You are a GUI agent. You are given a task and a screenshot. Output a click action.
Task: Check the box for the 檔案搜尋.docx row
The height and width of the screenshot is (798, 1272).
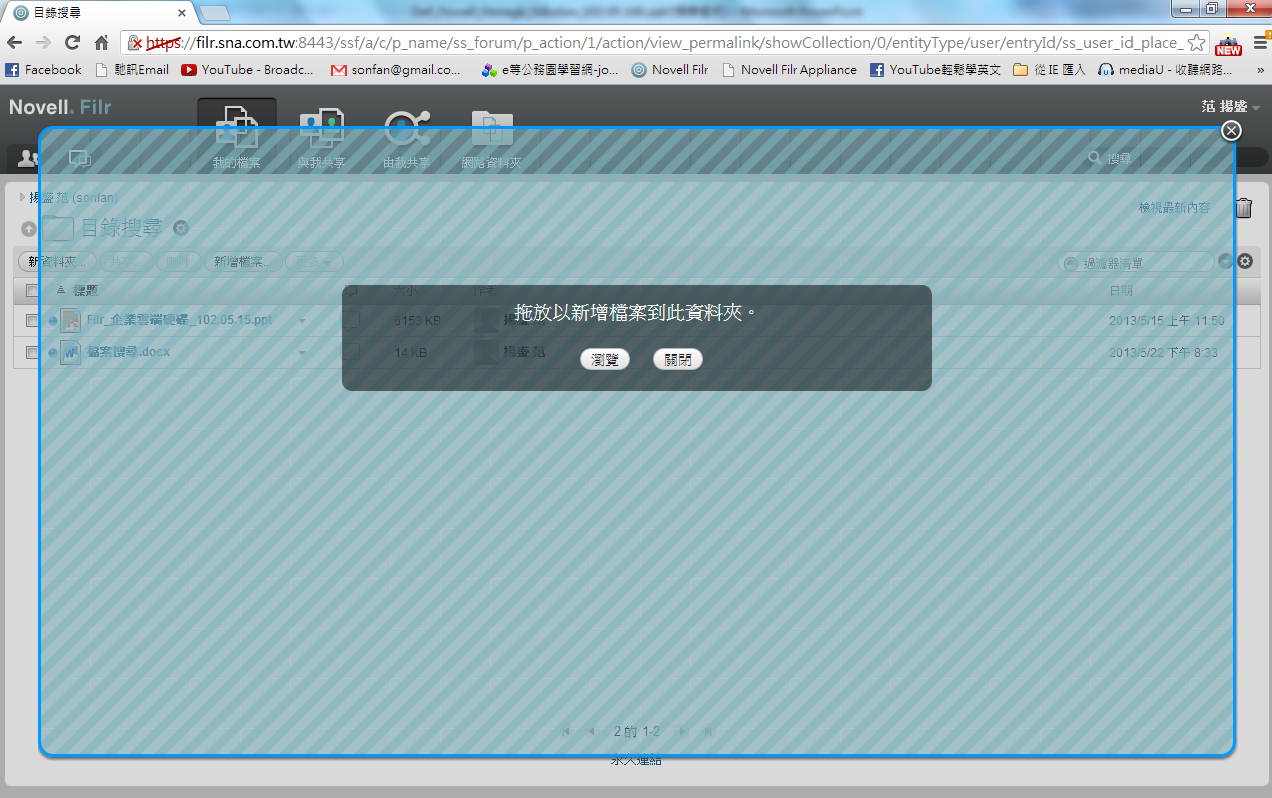32,353
